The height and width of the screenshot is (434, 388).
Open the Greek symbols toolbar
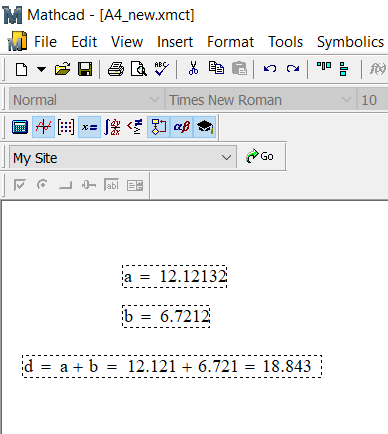pos(181,127)
